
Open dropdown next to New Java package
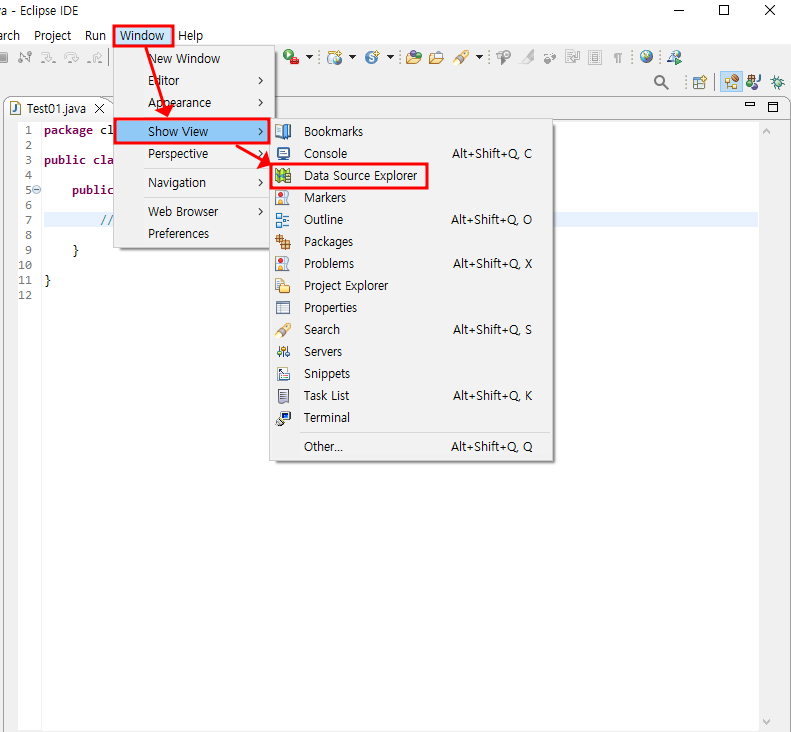point(352,58)
